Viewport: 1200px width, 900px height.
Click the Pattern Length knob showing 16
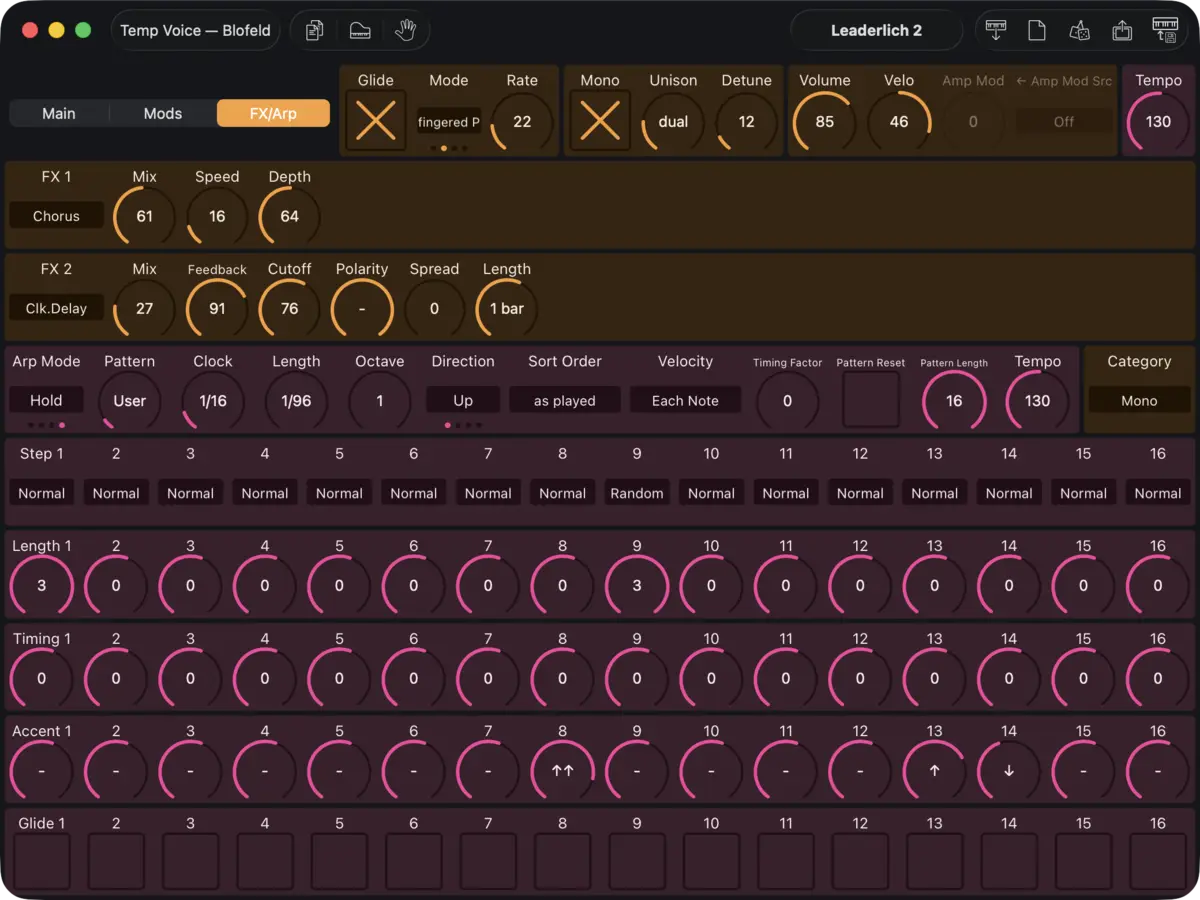(x=954, y=401)
